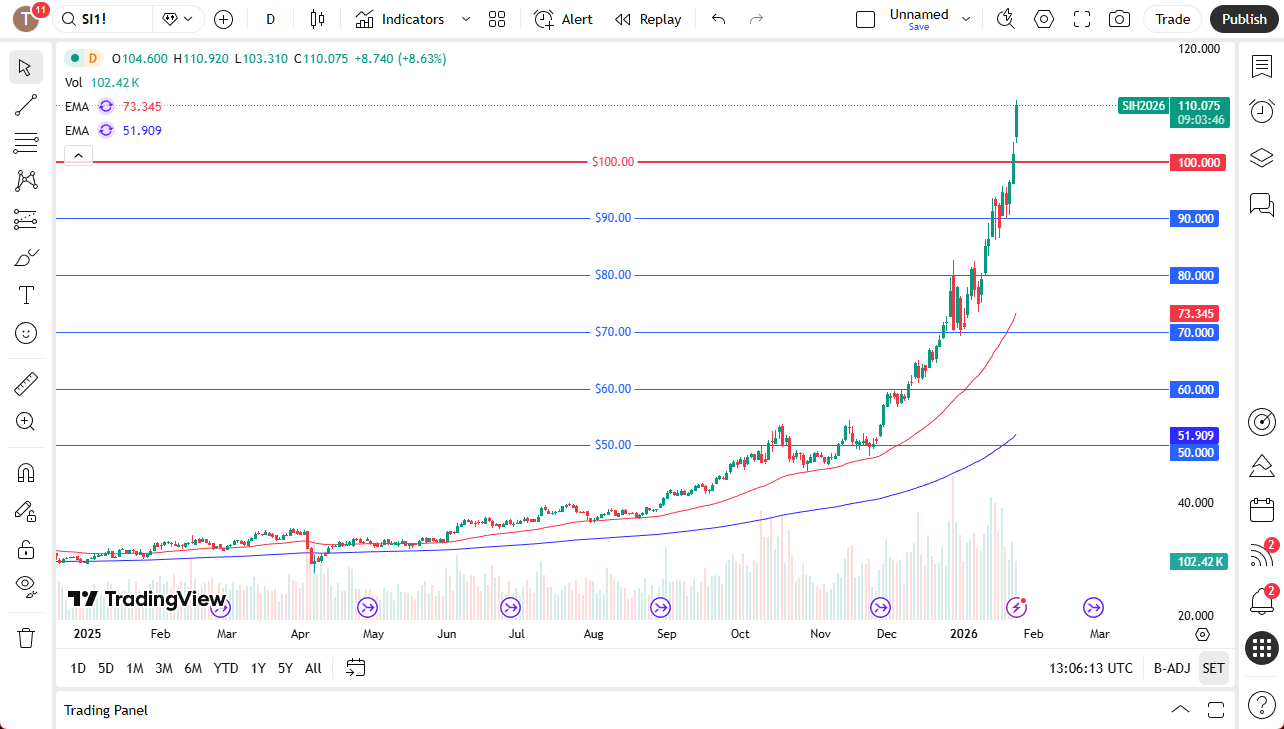Open the Fibonacci retracement tools
Viewport: 1284px width, 729px height.
click(26, 143)
